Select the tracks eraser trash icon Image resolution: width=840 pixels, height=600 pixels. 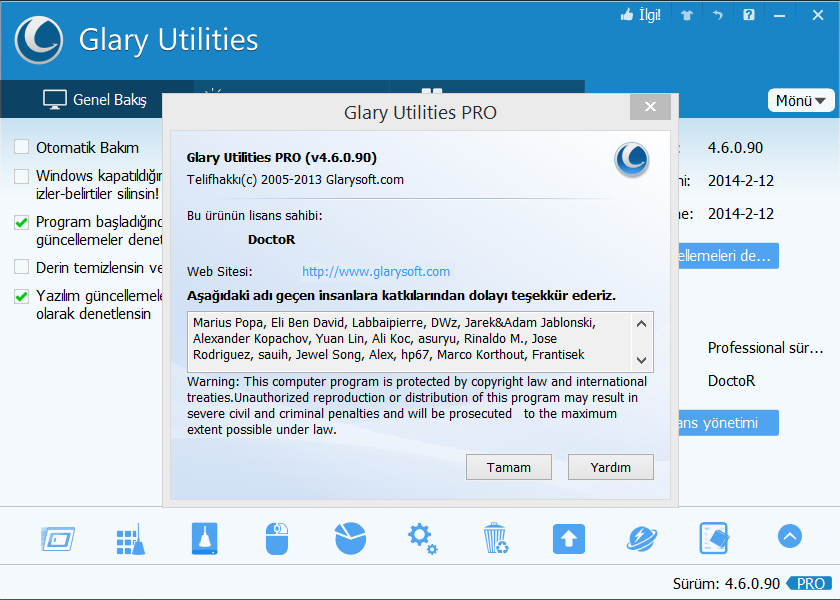point(495,538)
